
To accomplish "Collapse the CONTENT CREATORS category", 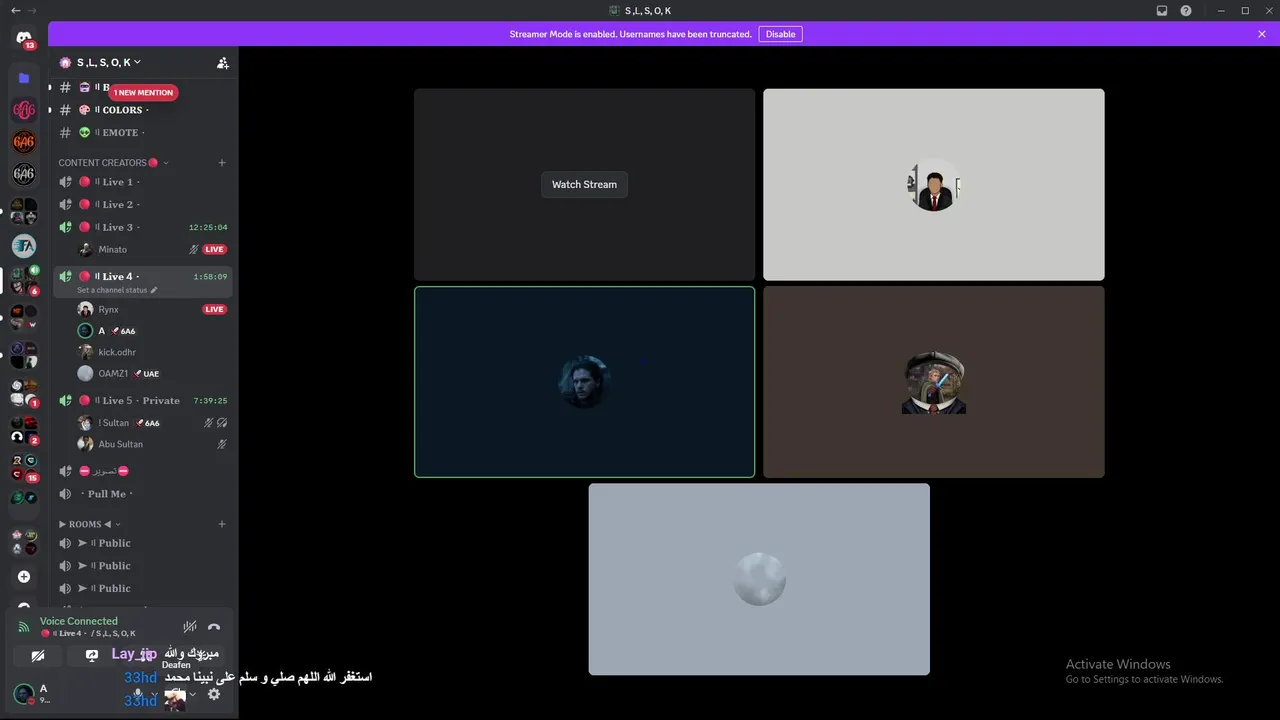I will tap(113, 162).
